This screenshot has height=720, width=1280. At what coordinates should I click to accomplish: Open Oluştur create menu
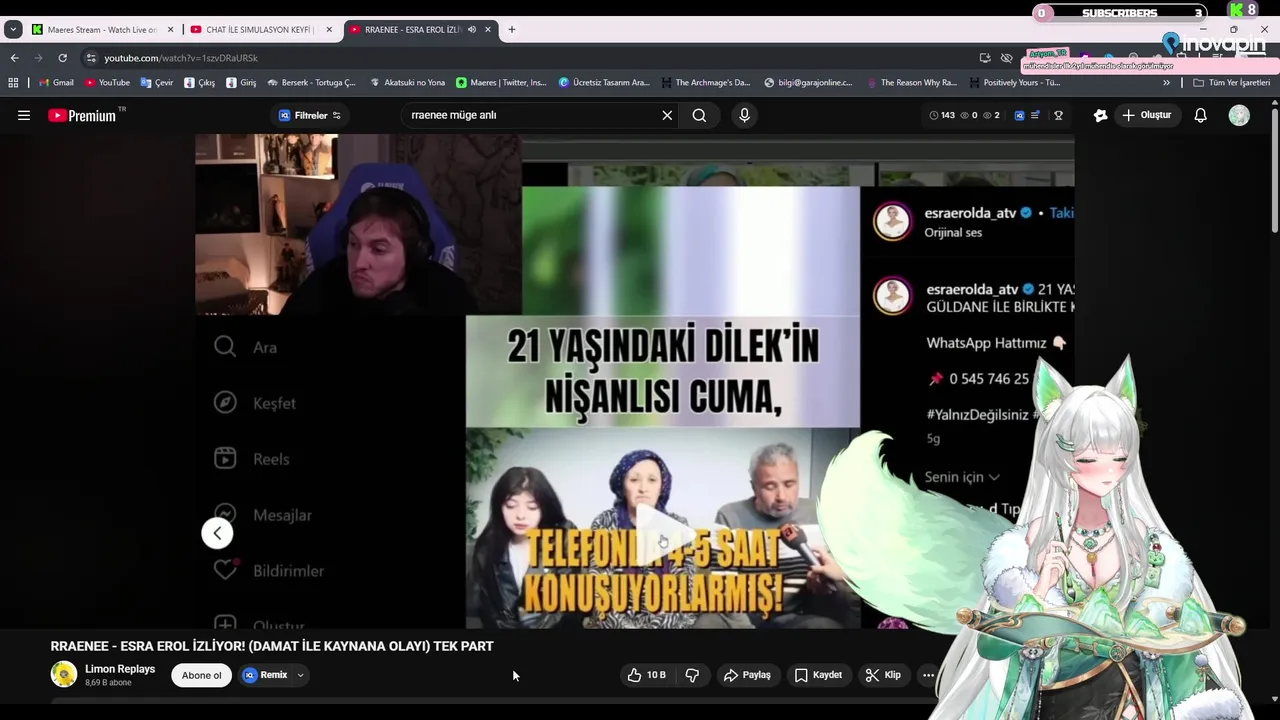[x=1146, y=115]
